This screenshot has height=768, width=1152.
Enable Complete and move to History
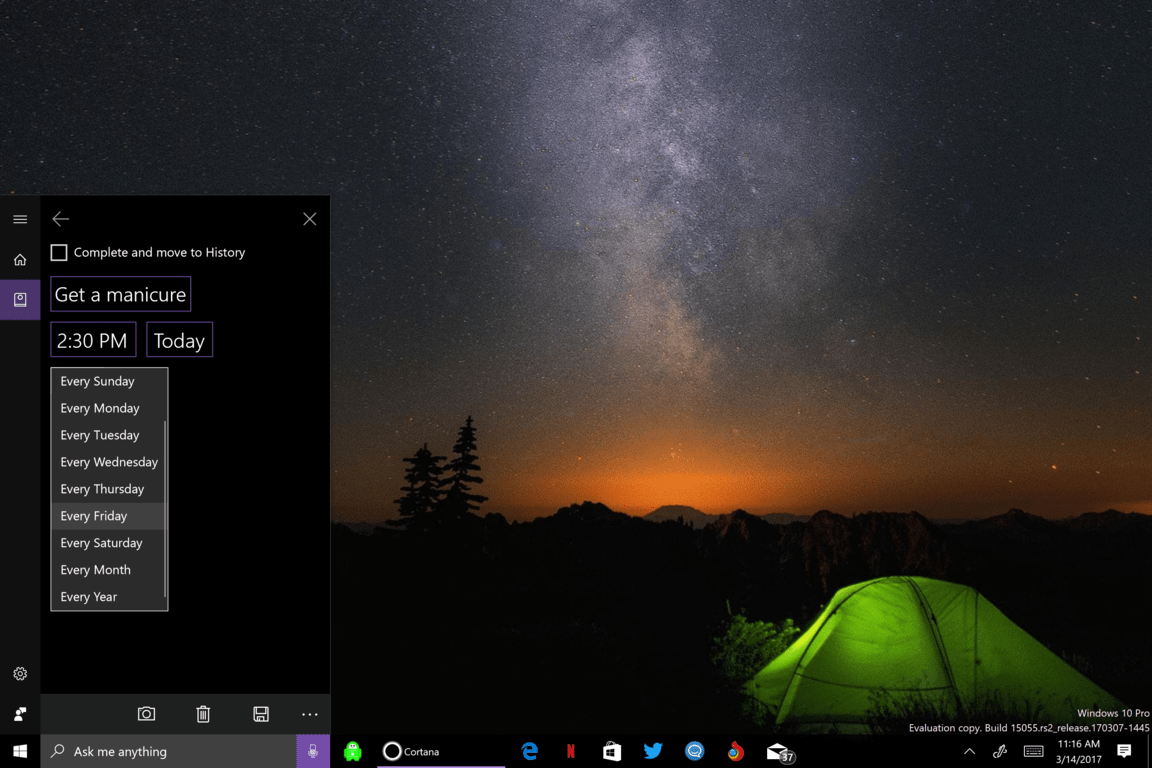(59, 252)
